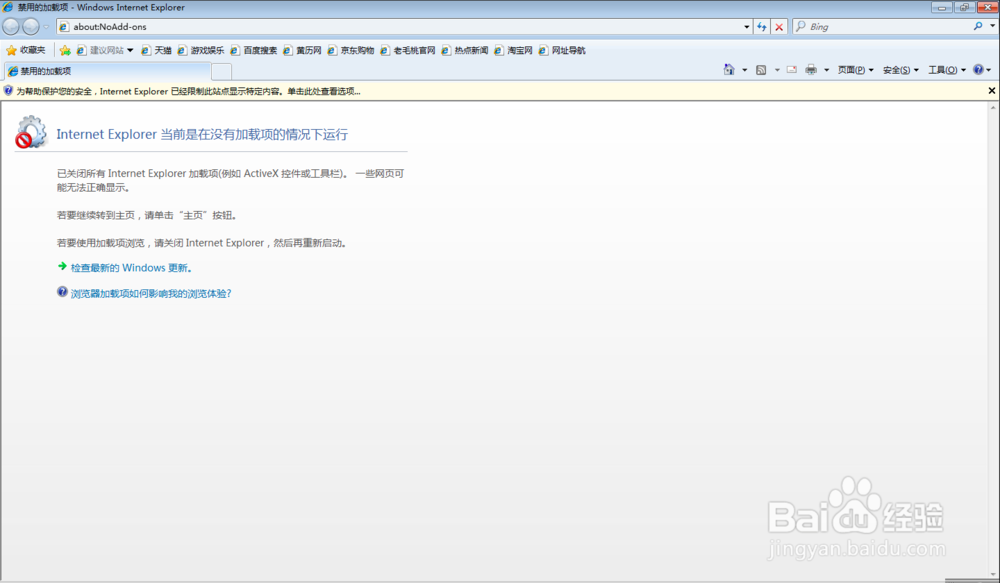Open the 网址导航 favorites link
The width and height of the screenshot is (1000, 583).
(562, 50)
